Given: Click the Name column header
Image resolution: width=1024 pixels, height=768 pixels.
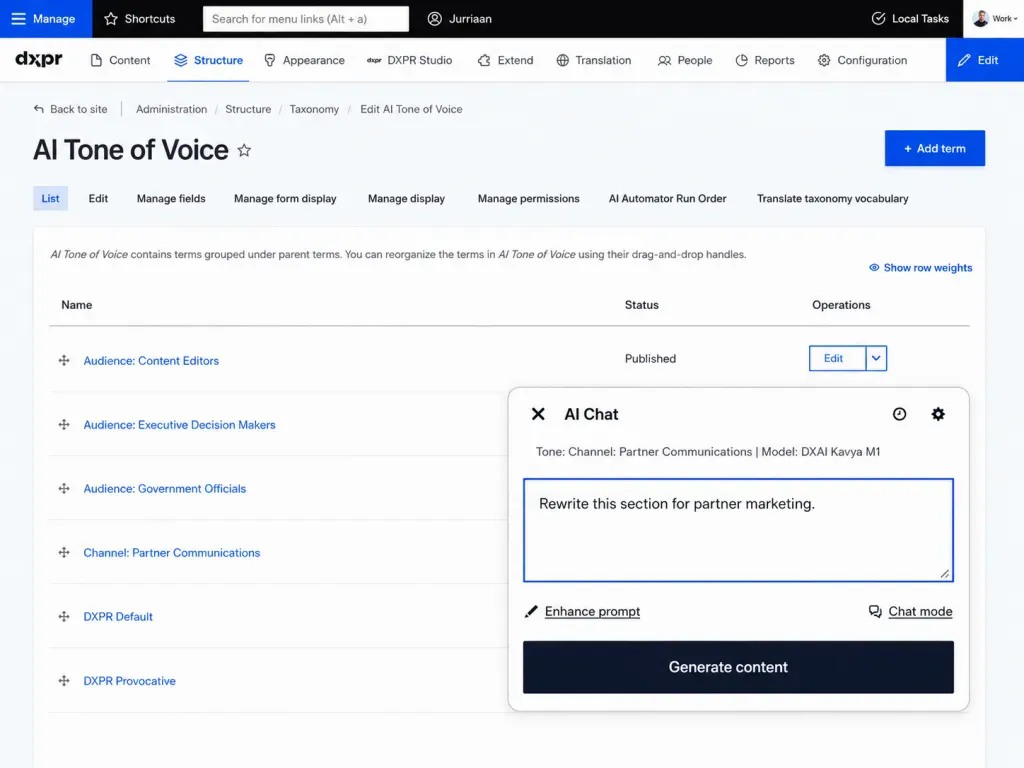Looking at the screenshot, I should pyautogui.click(x=76, y=305).
